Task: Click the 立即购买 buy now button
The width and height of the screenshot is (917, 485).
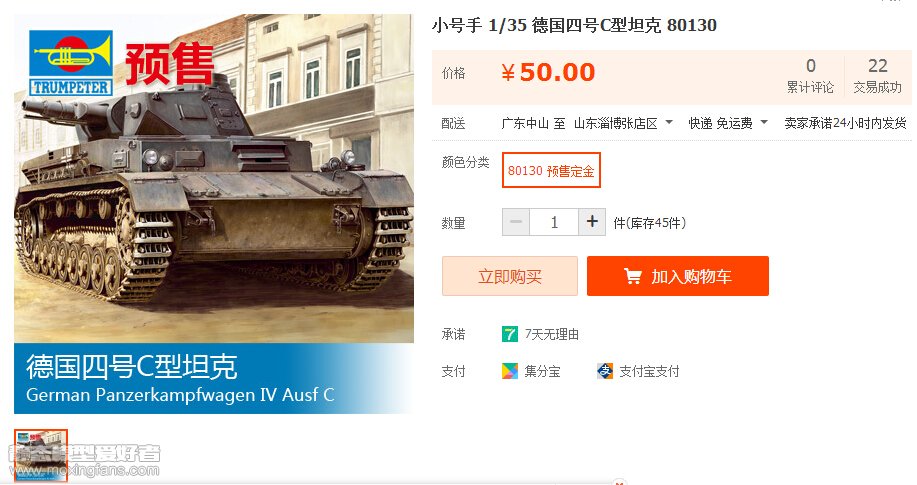Action: [x=510, y=276]
